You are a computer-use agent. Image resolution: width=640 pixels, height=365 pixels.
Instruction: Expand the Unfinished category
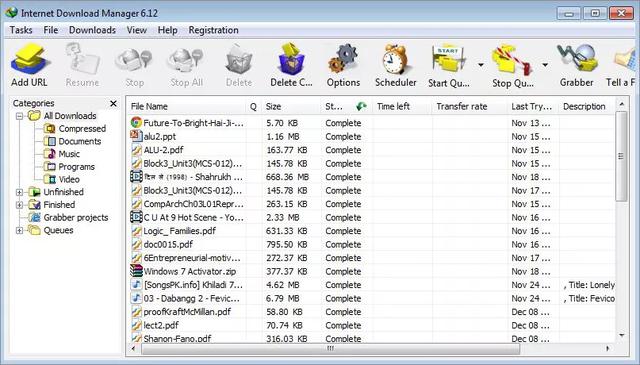19,192
